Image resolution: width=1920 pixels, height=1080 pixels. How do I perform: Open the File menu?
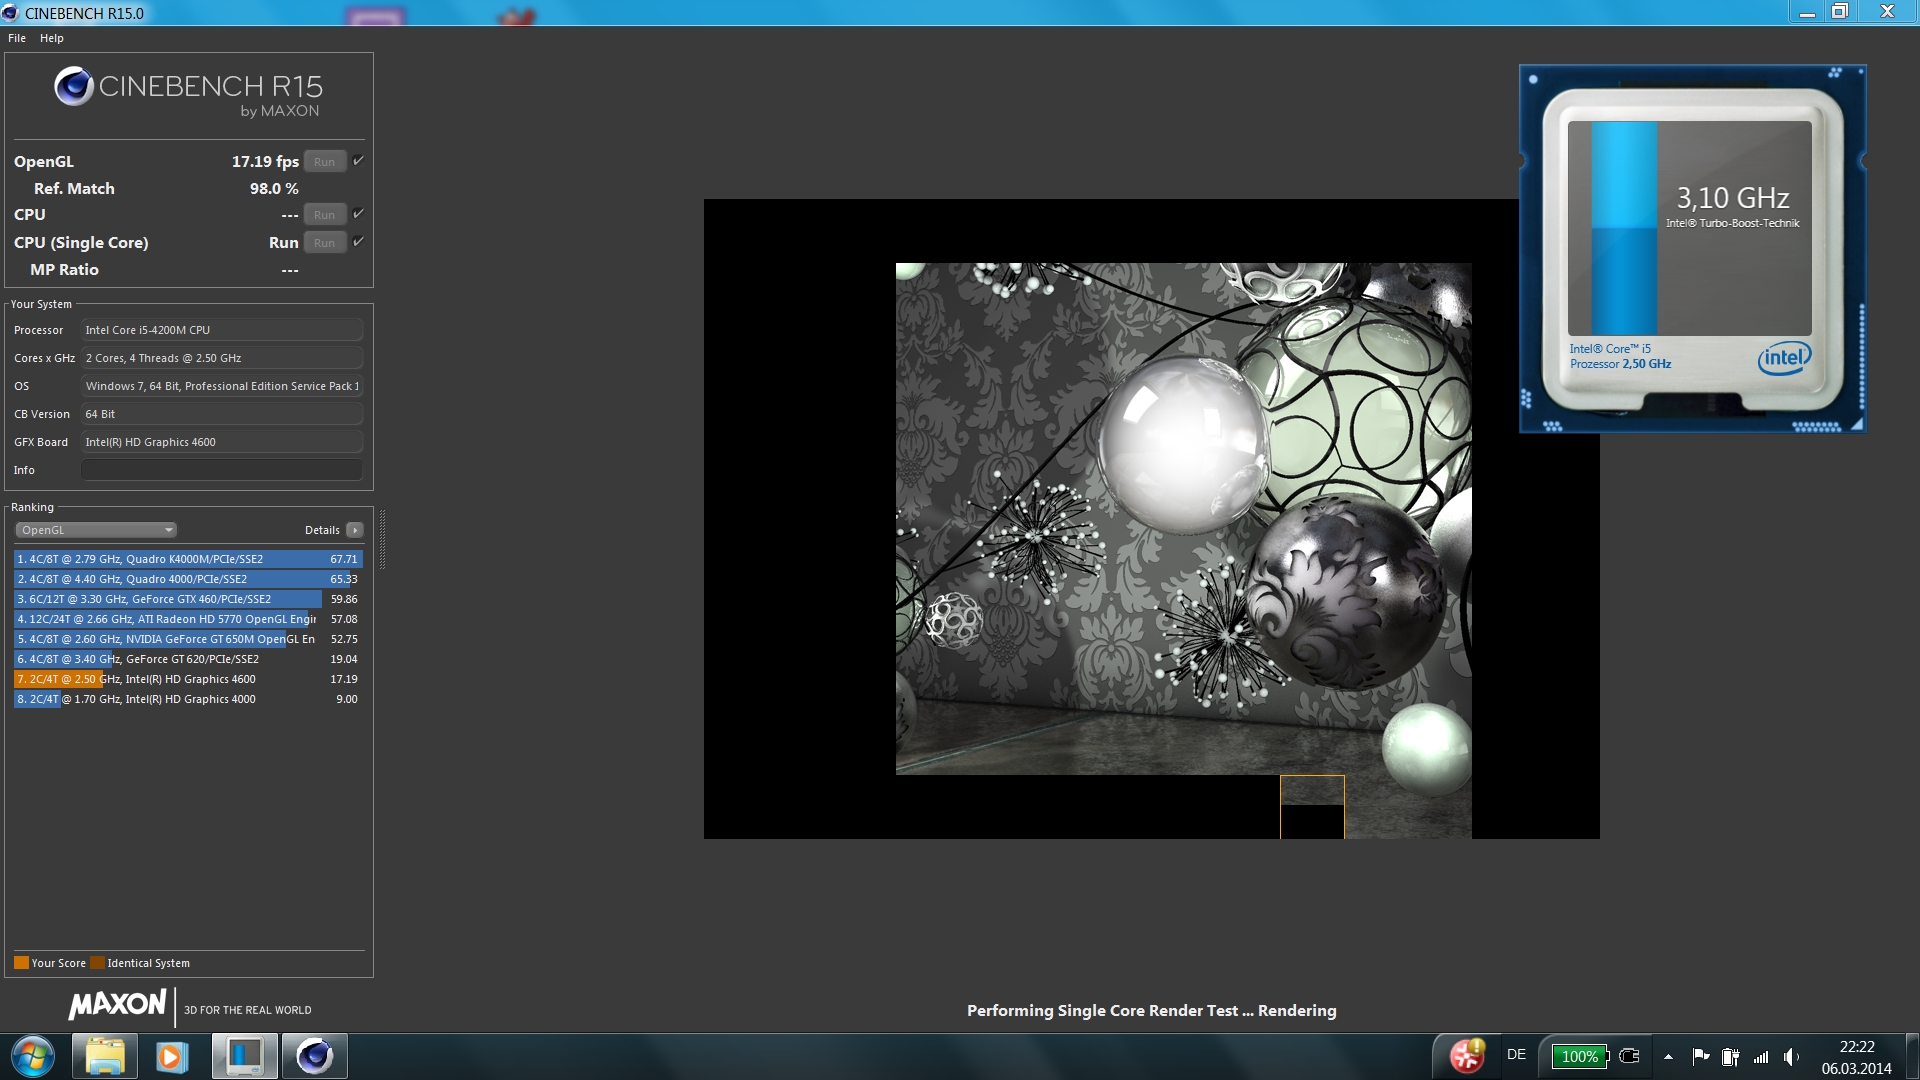[17, 38]
